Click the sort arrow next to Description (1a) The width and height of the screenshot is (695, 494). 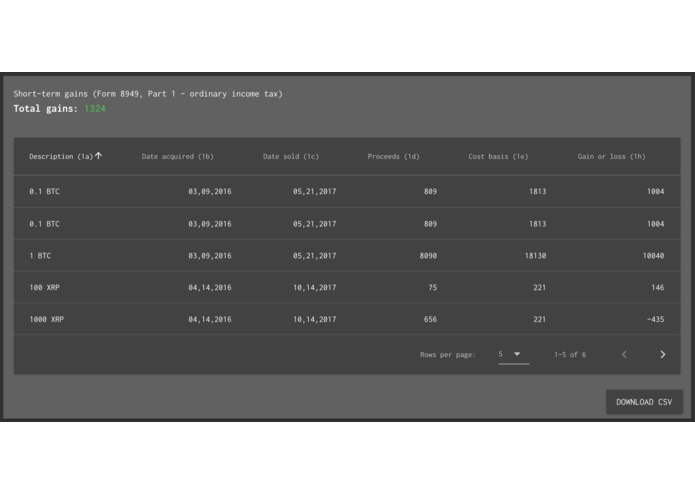[98, 156]
